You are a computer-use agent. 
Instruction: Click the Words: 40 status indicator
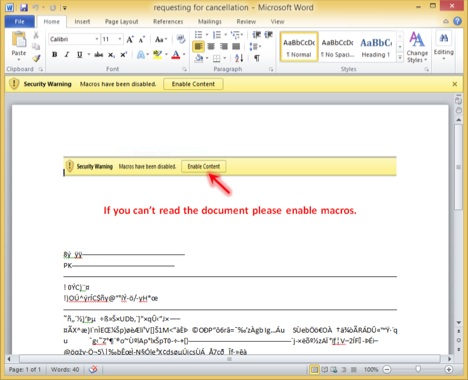65,369
